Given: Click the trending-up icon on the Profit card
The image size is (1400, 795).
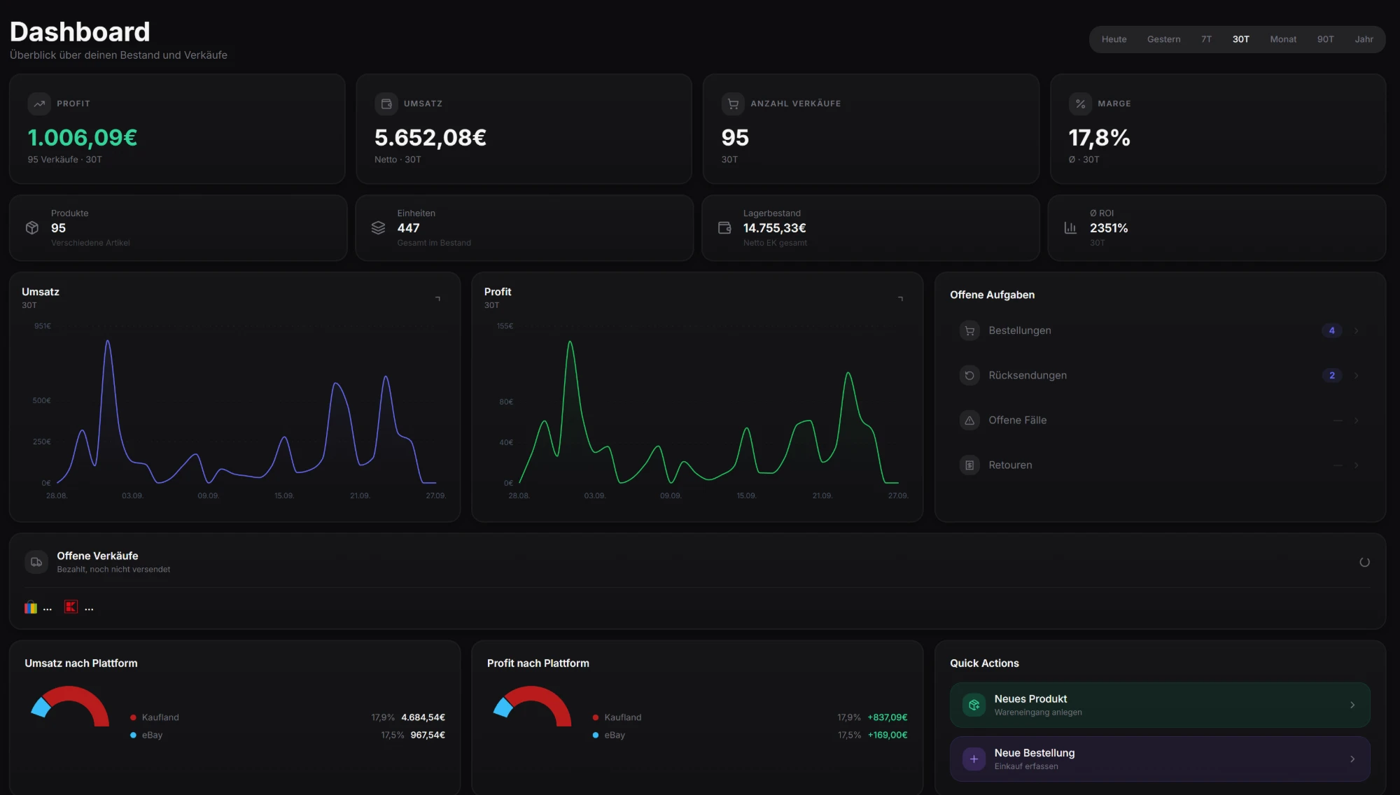Looking at the screenshot, I should tap(39, 103).
